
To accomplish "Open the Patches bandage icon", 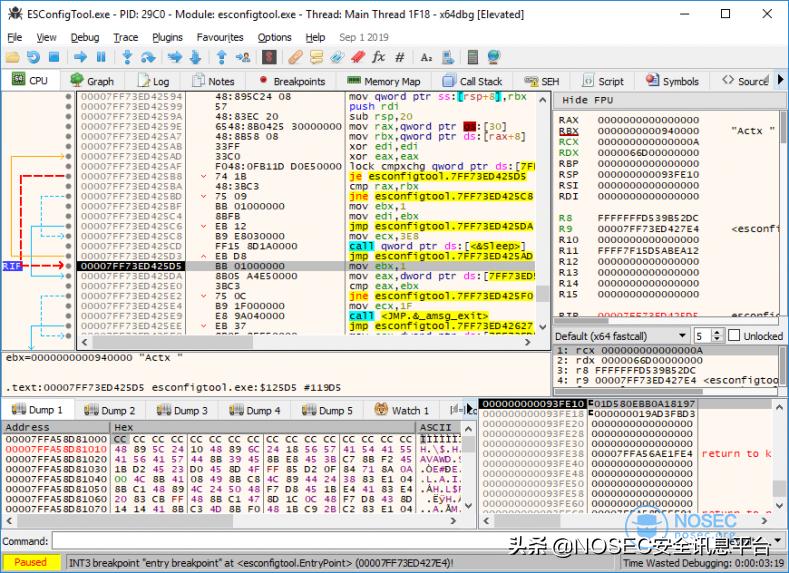I will [296, 57].
